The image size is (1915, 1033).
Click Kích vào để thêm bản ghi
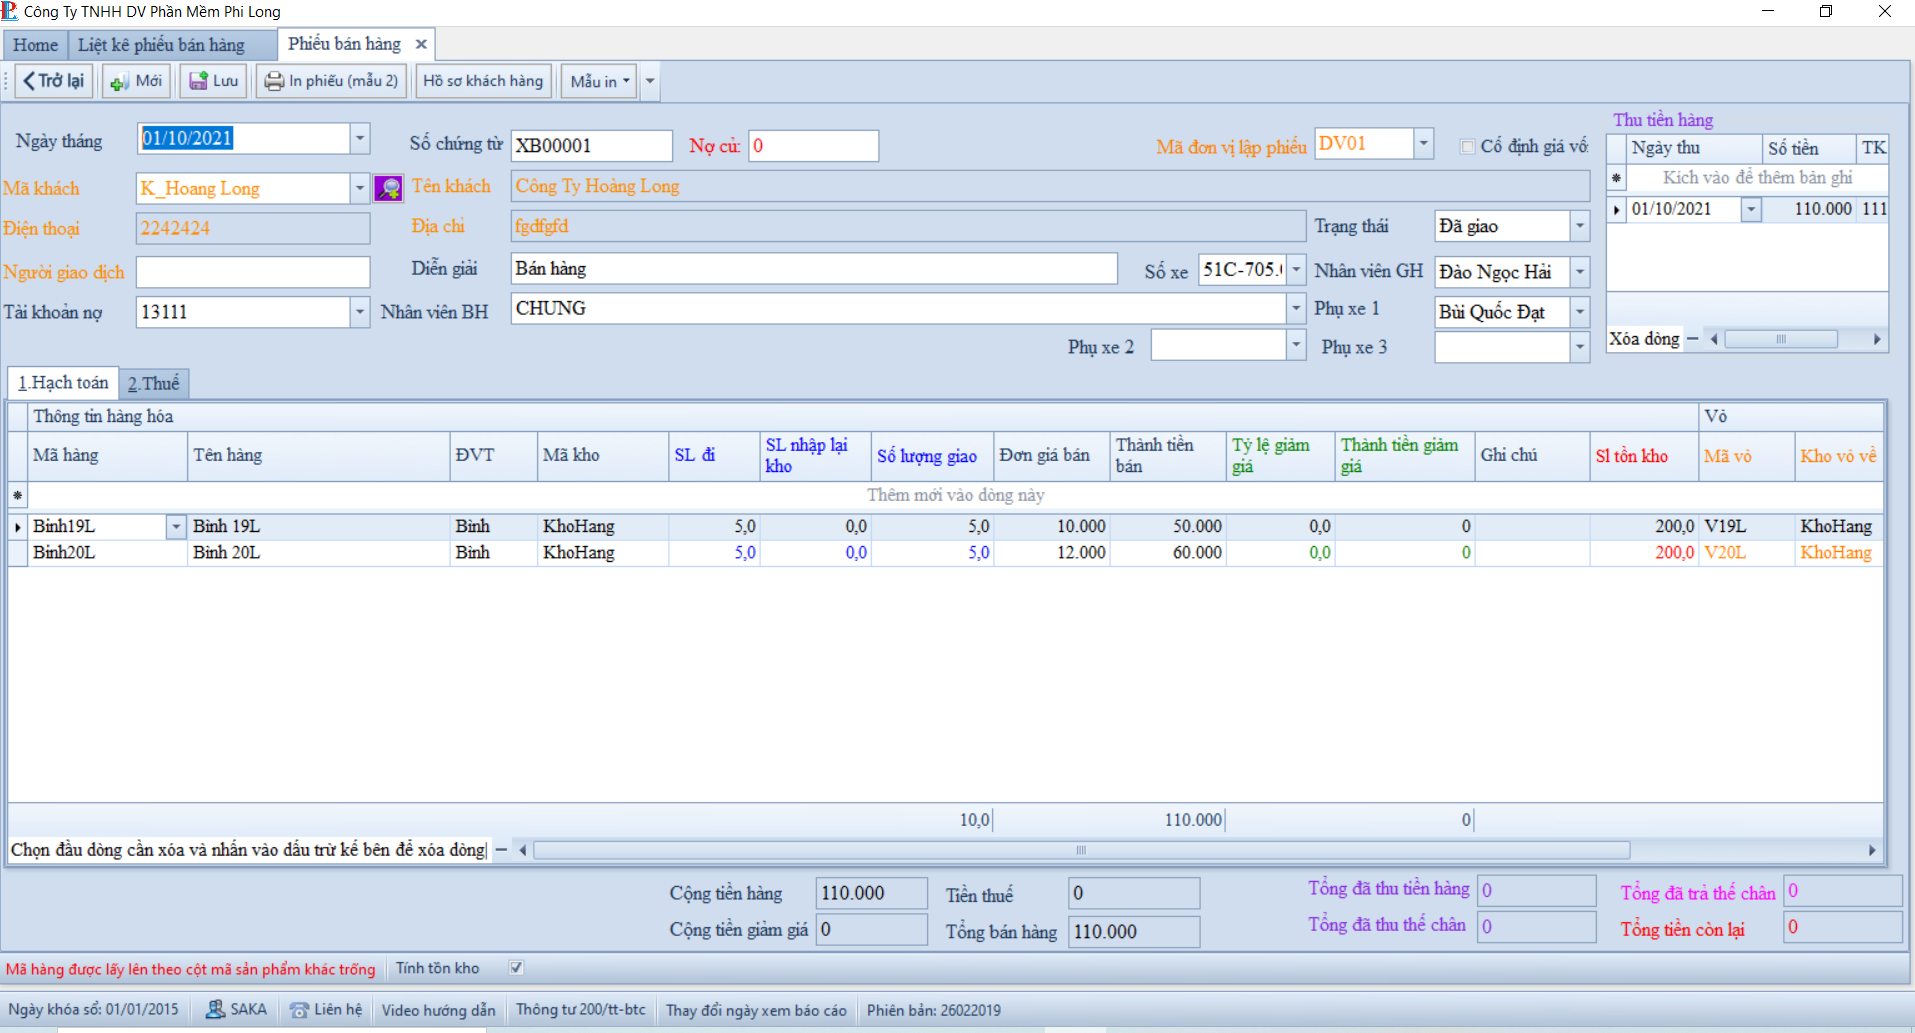click(1757, 177)
